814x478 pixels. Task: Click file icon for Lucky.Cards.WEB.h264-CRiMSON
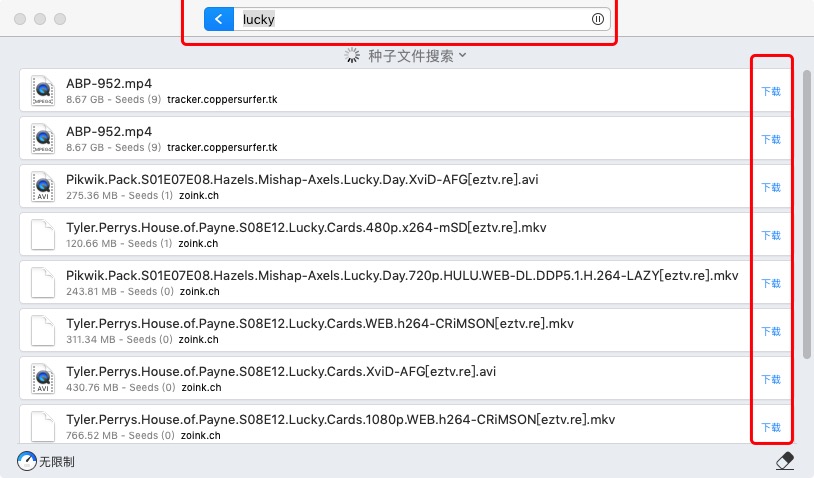pos(43,331)
